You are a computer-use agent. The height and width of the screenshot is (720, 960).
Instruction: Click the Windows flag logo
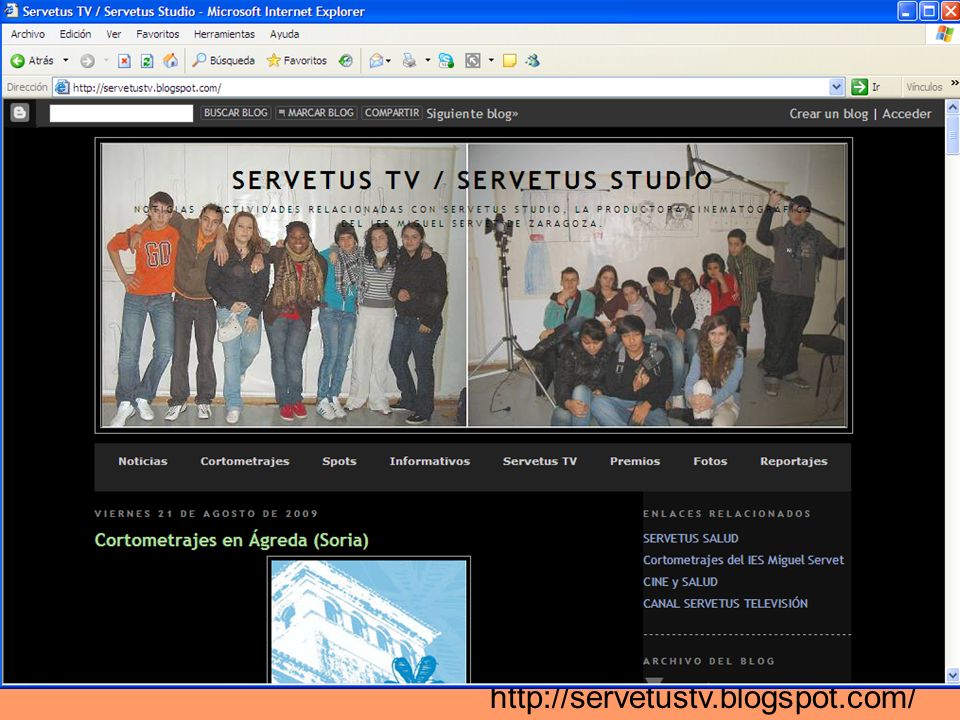click(x=943, y=34)
